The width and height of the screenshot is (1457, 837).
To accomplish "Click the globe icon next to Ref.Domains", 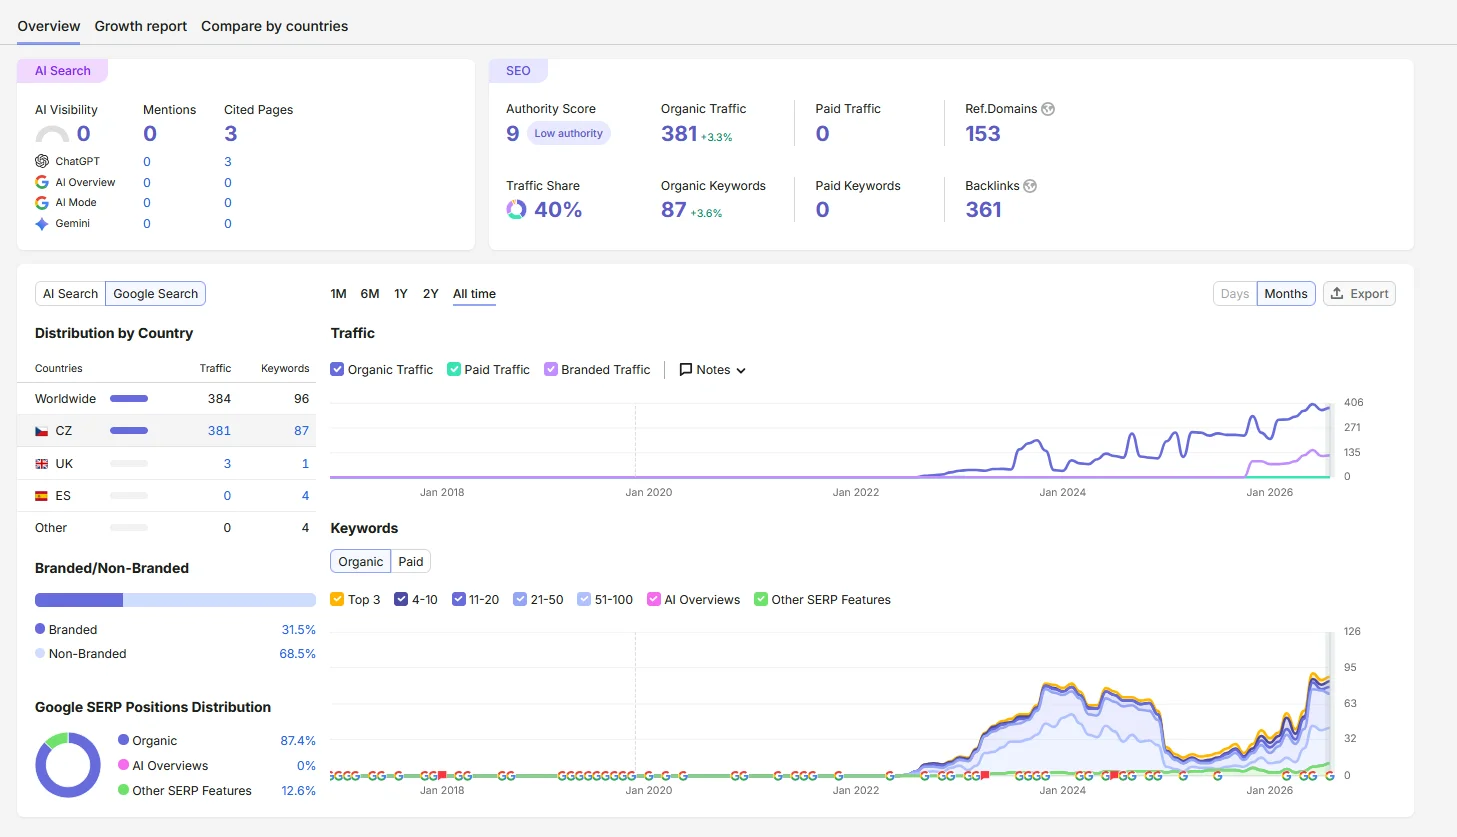I will (x=1048, y=109).
